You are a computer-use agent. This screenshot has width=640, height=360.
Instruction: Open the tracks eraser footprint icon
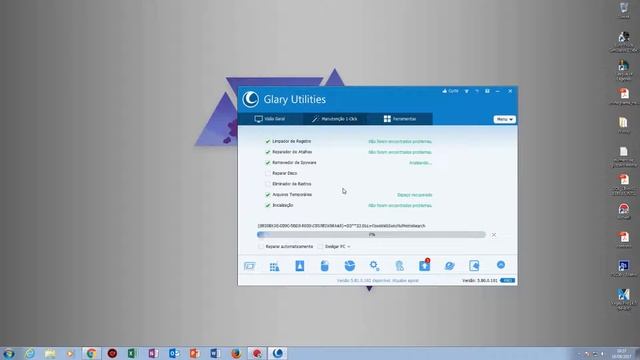tap(399, 266)
